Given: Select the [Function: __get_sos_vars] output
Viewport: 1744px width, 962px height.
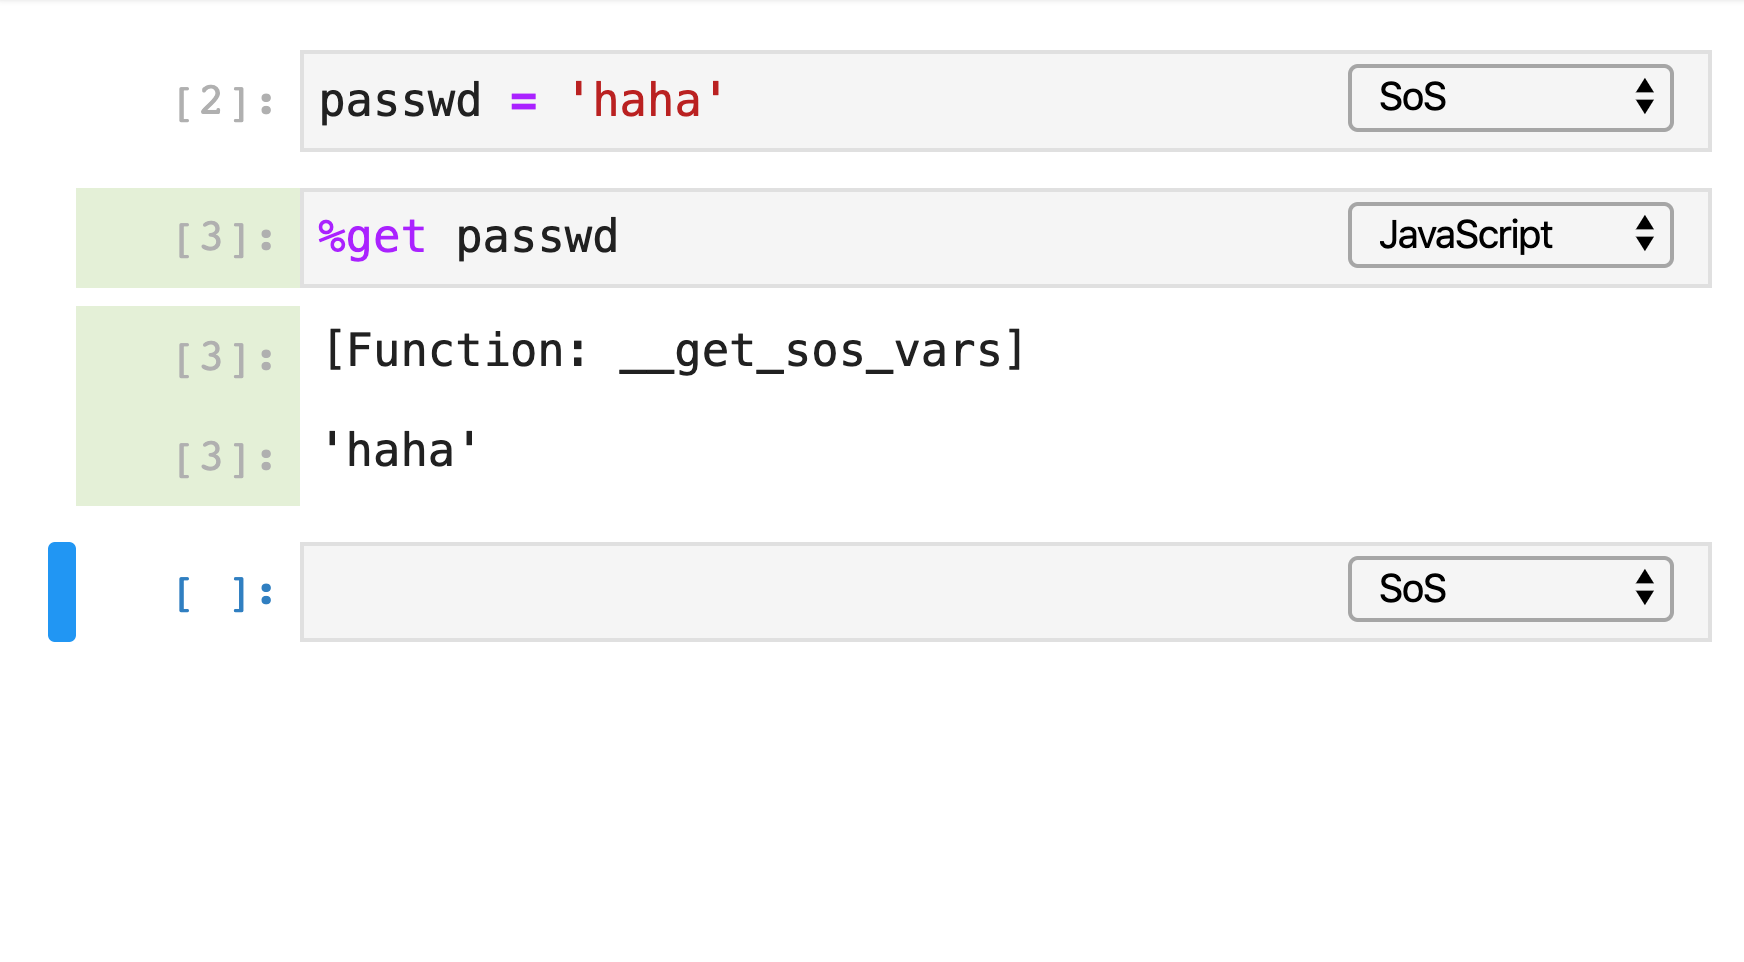Looking at the screenshot, I should point(672,350).
